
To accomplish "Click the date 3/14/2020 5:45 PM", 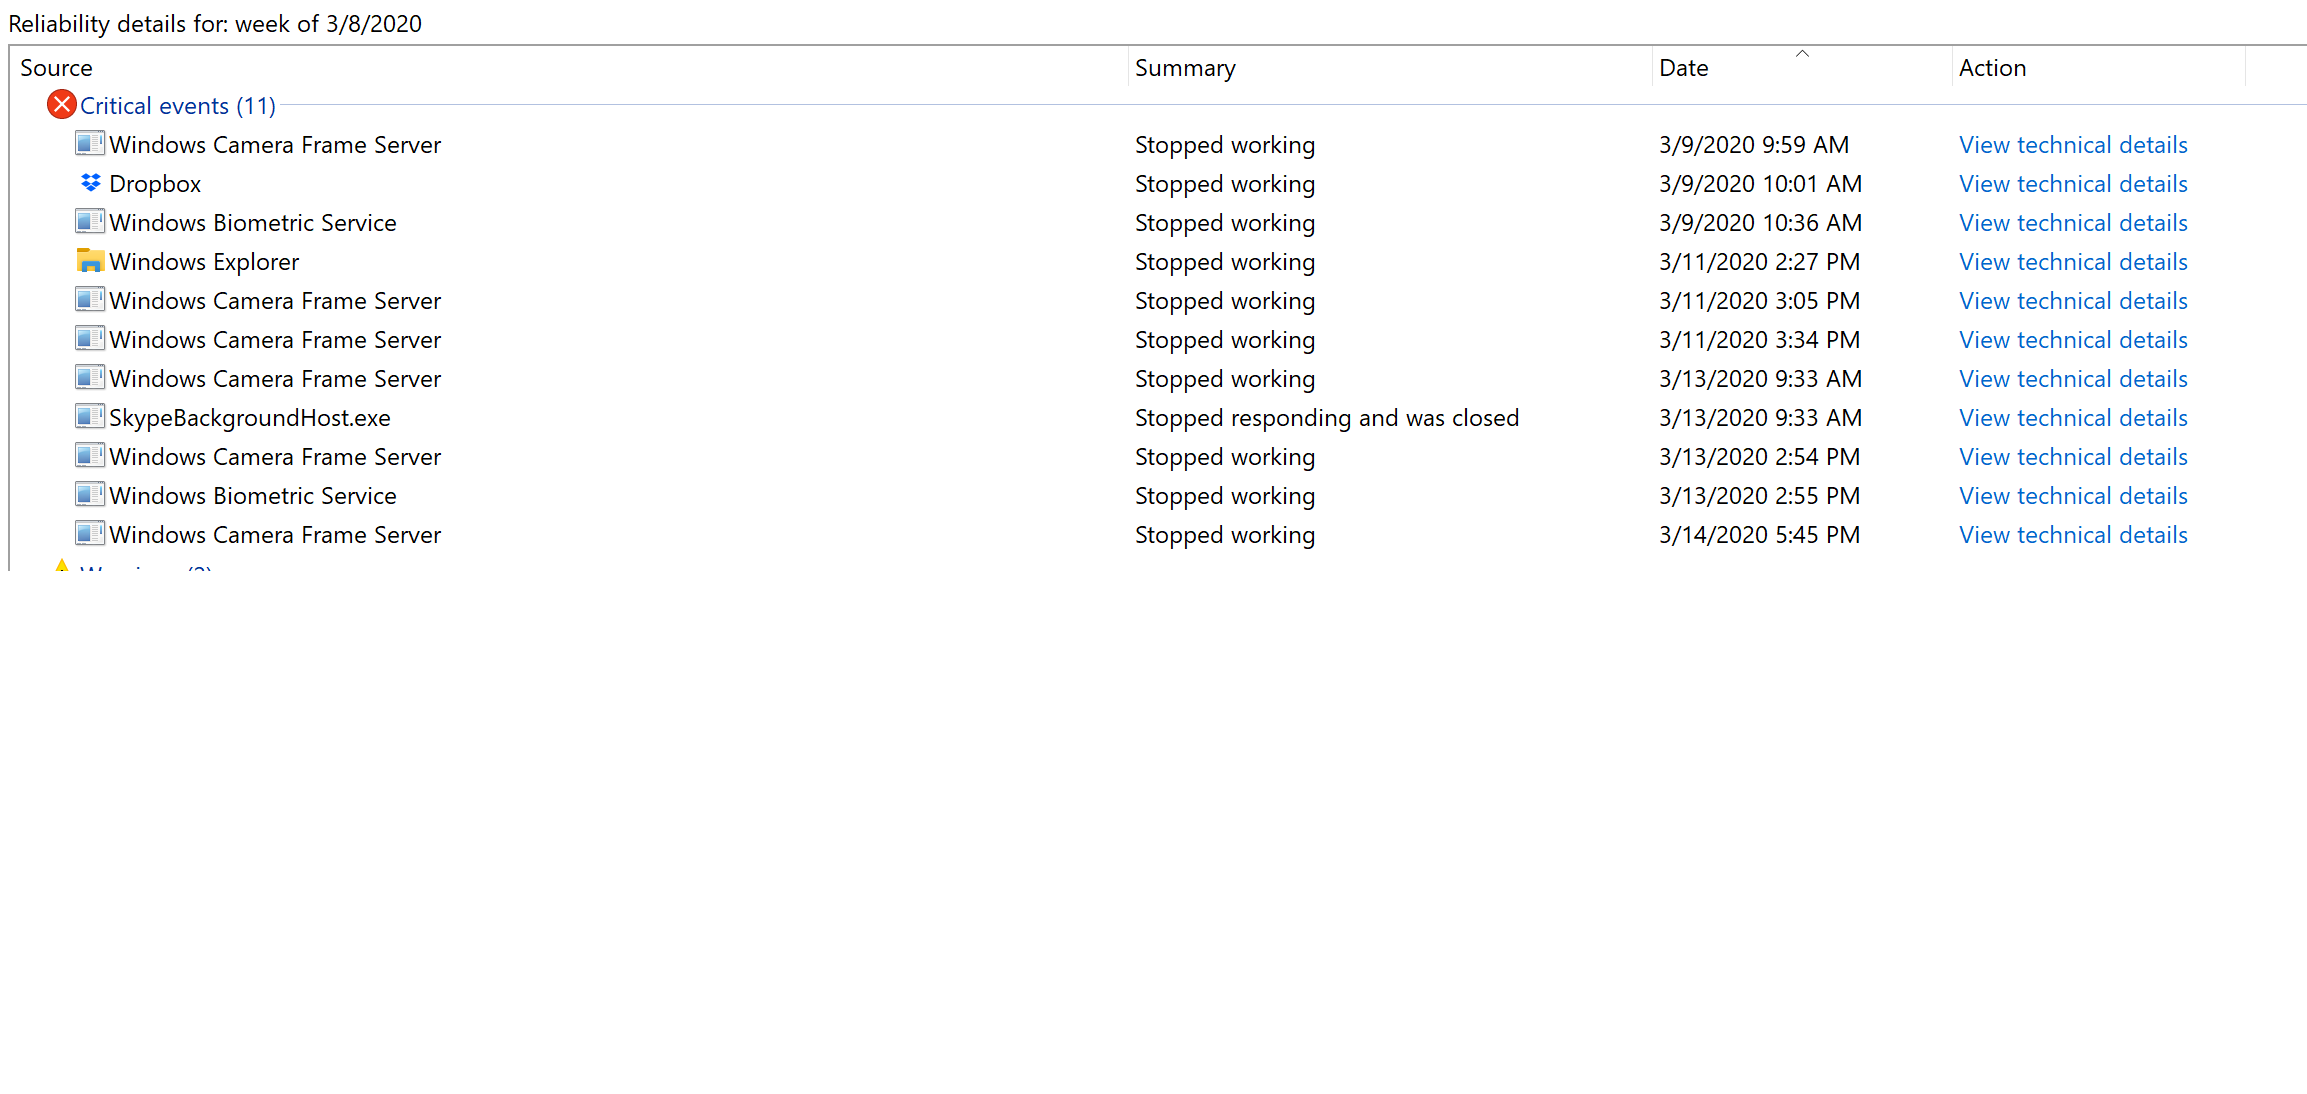I will [x=1759, y=535].
